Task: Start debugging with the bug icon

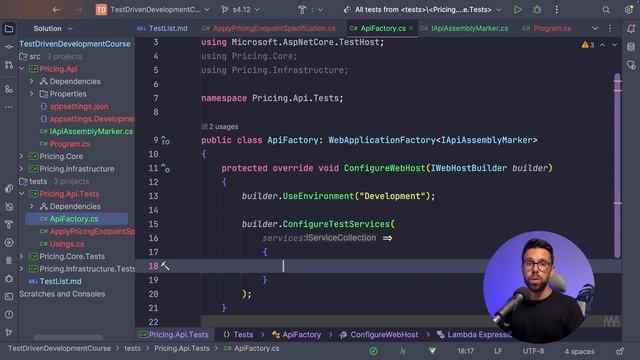Action: (x=537, y=9)
